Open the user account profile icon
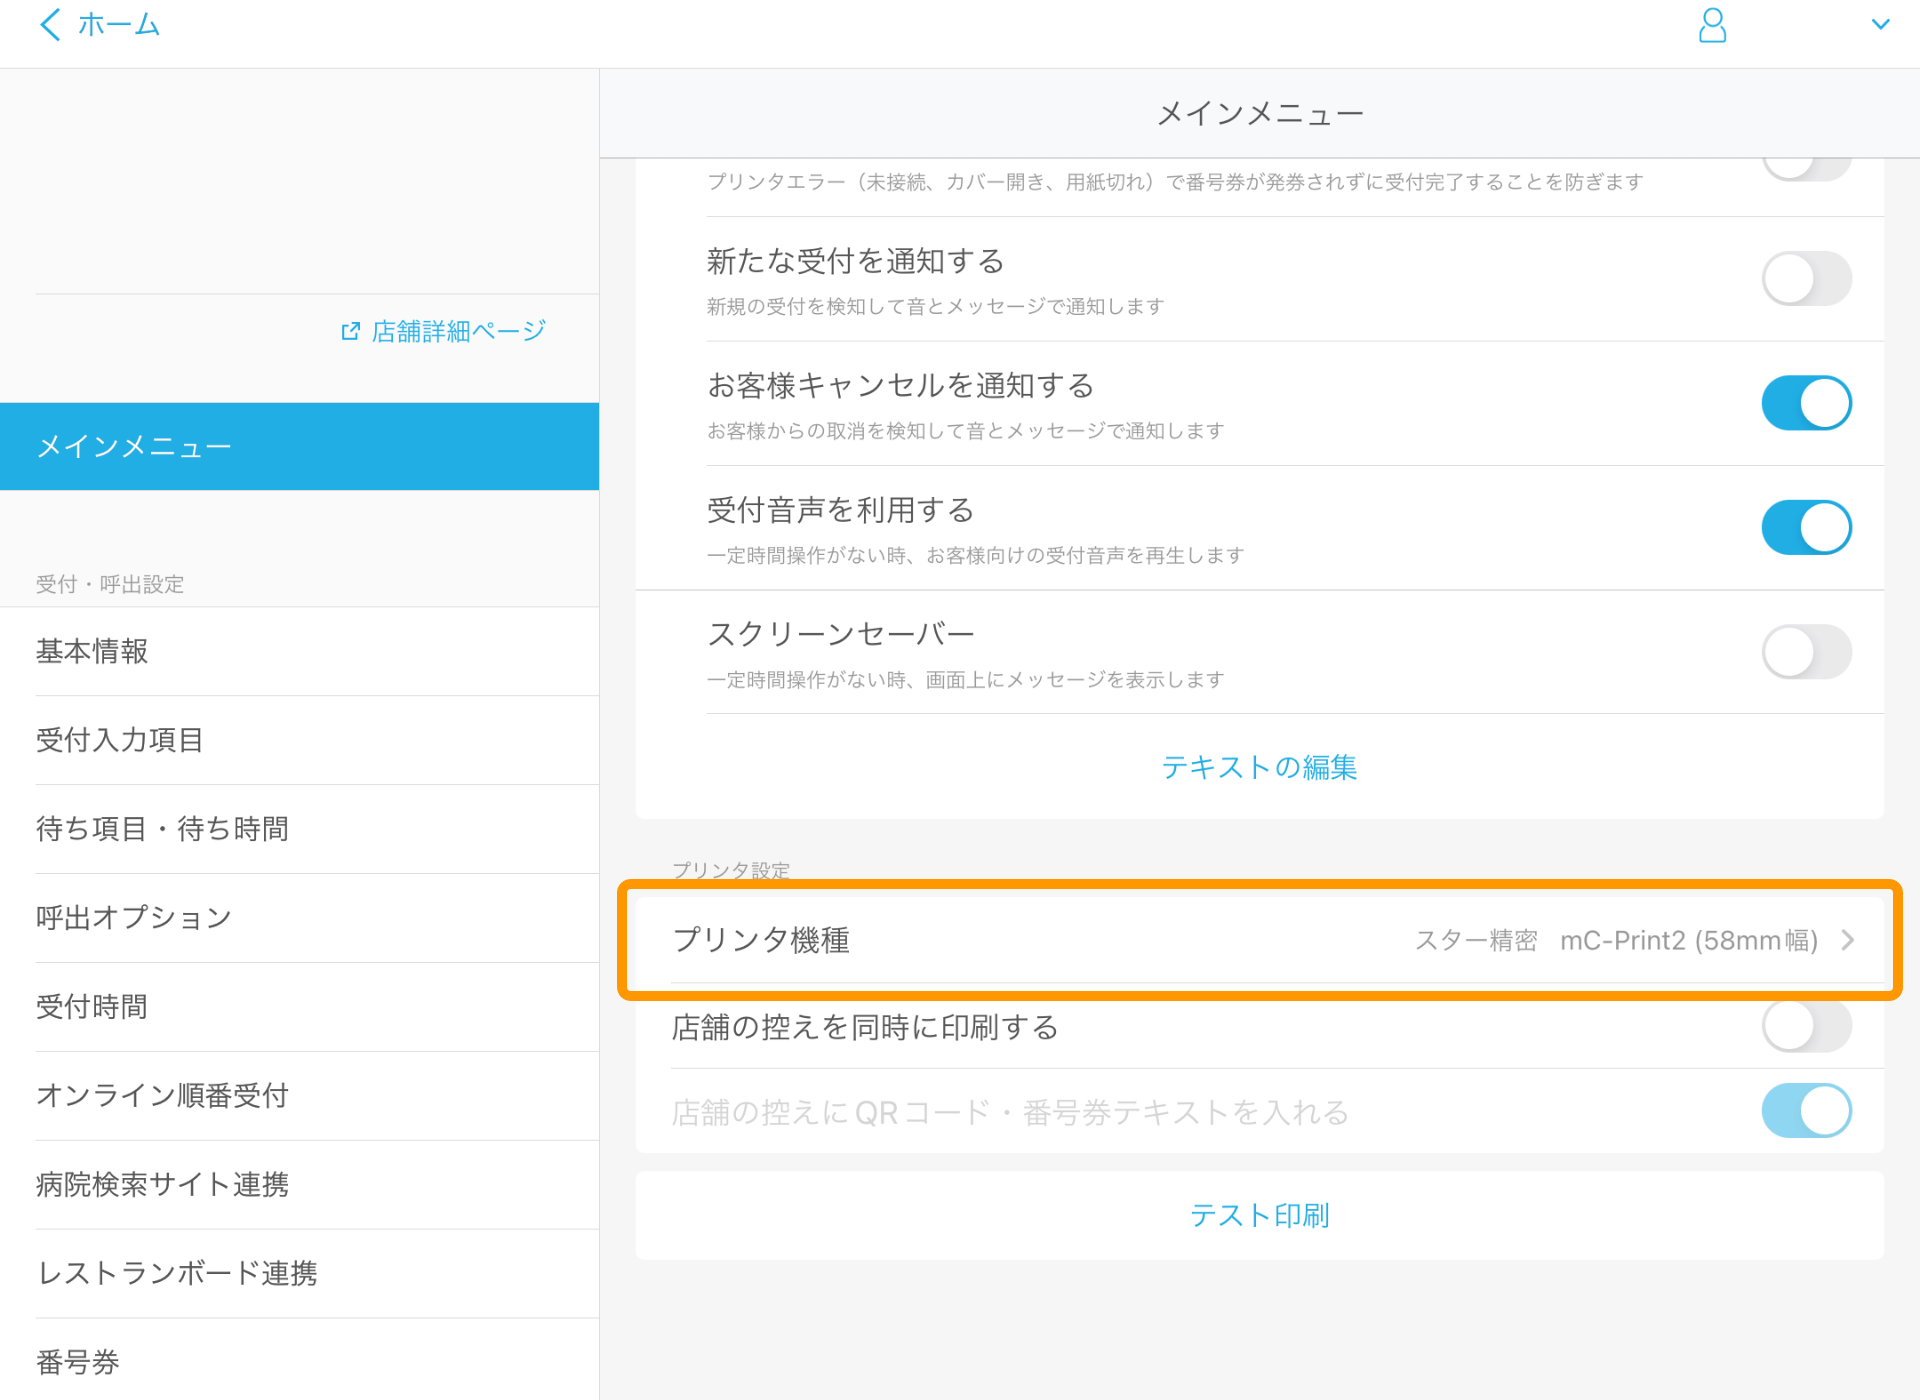 [1712, 25]
